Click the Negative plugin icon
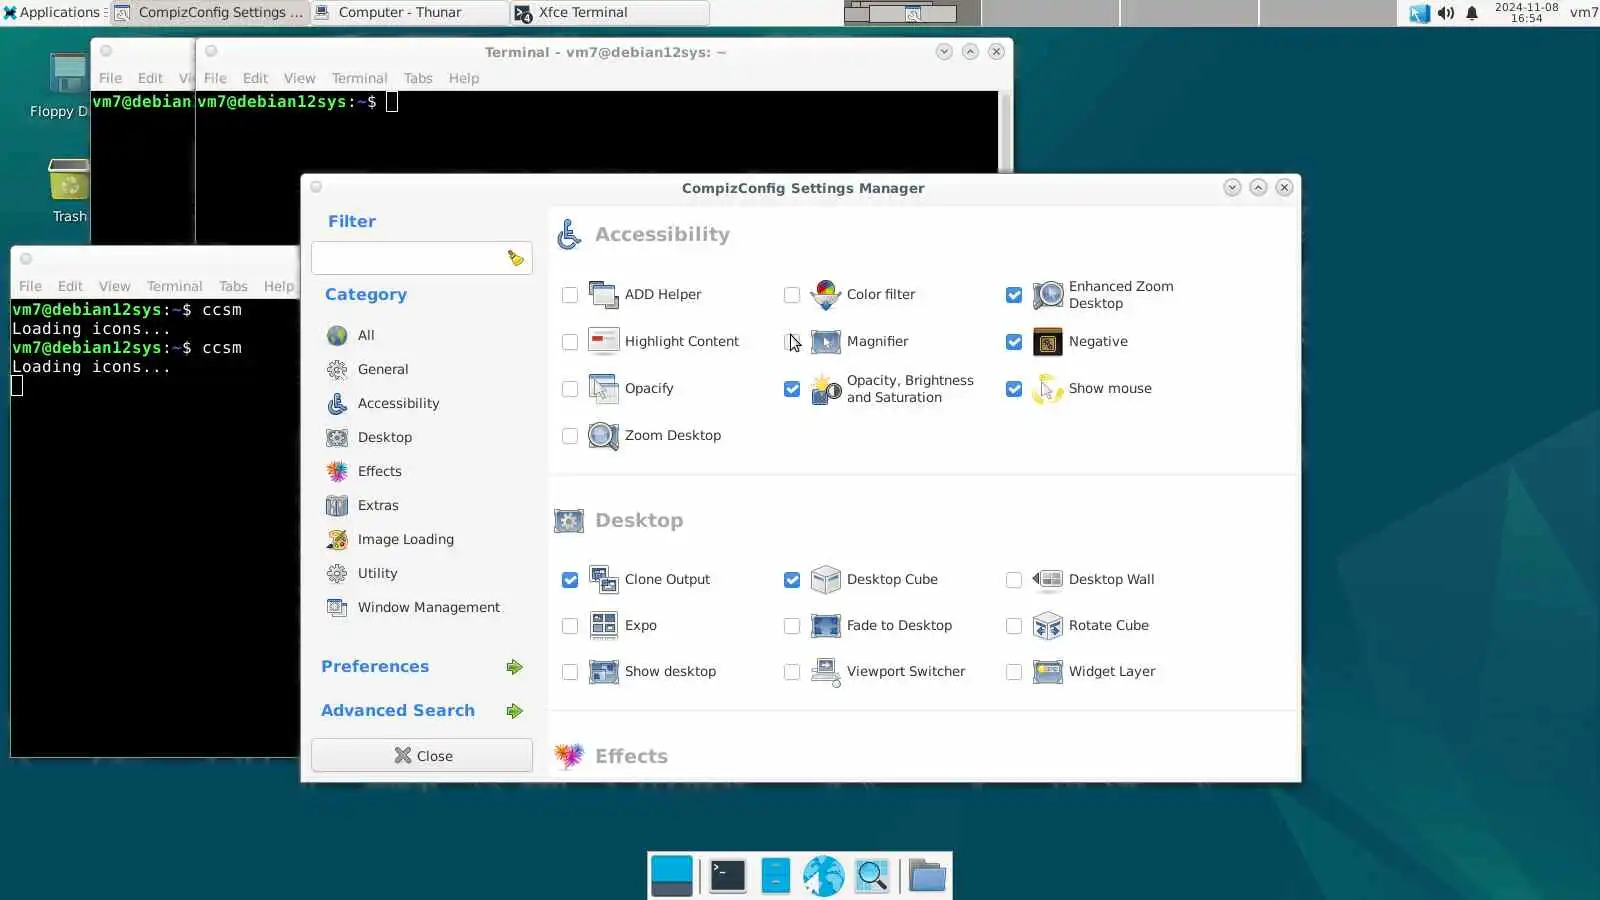This screenshot has width=1600, height=900. tap(1048, 342)
